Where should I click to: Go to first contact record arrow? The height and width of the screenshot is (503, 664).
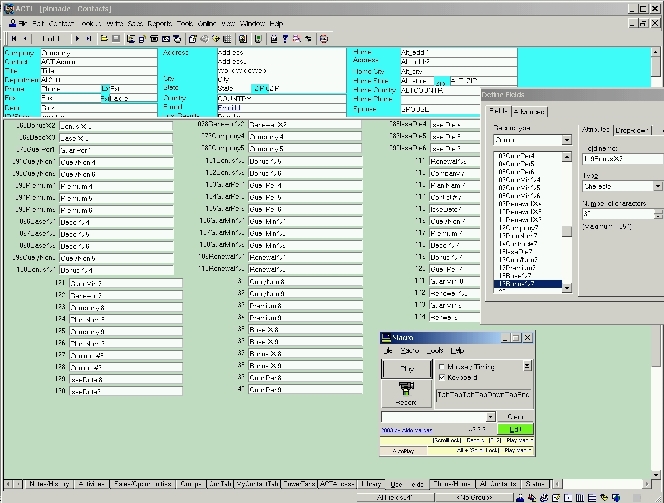(x=14, y=39)
